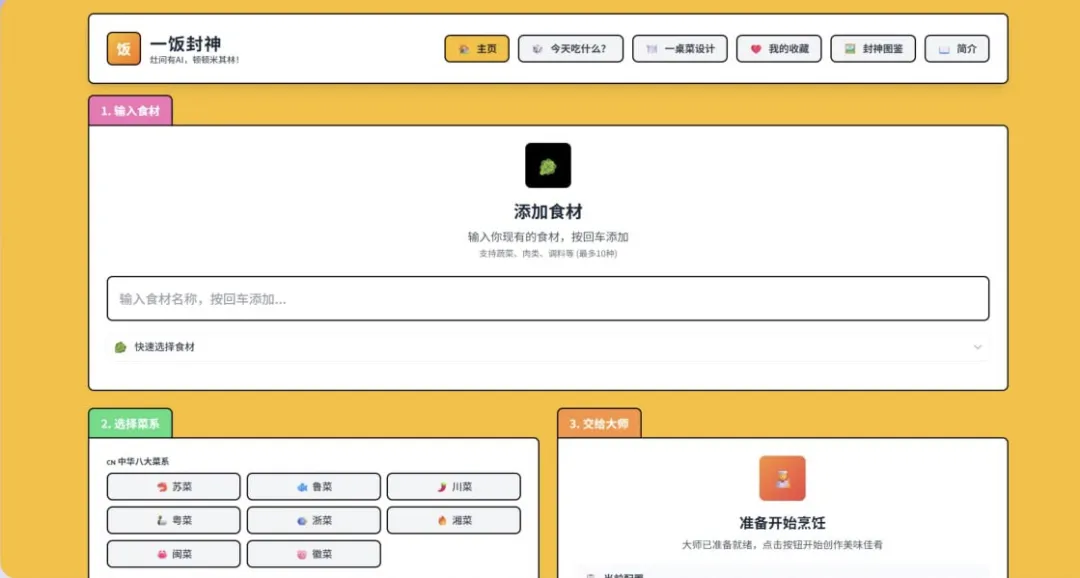This screenshot has width=1080, height=578.
Task: Click the 一饭封神 orange logo icon
Action: click(x=124, y=49)
